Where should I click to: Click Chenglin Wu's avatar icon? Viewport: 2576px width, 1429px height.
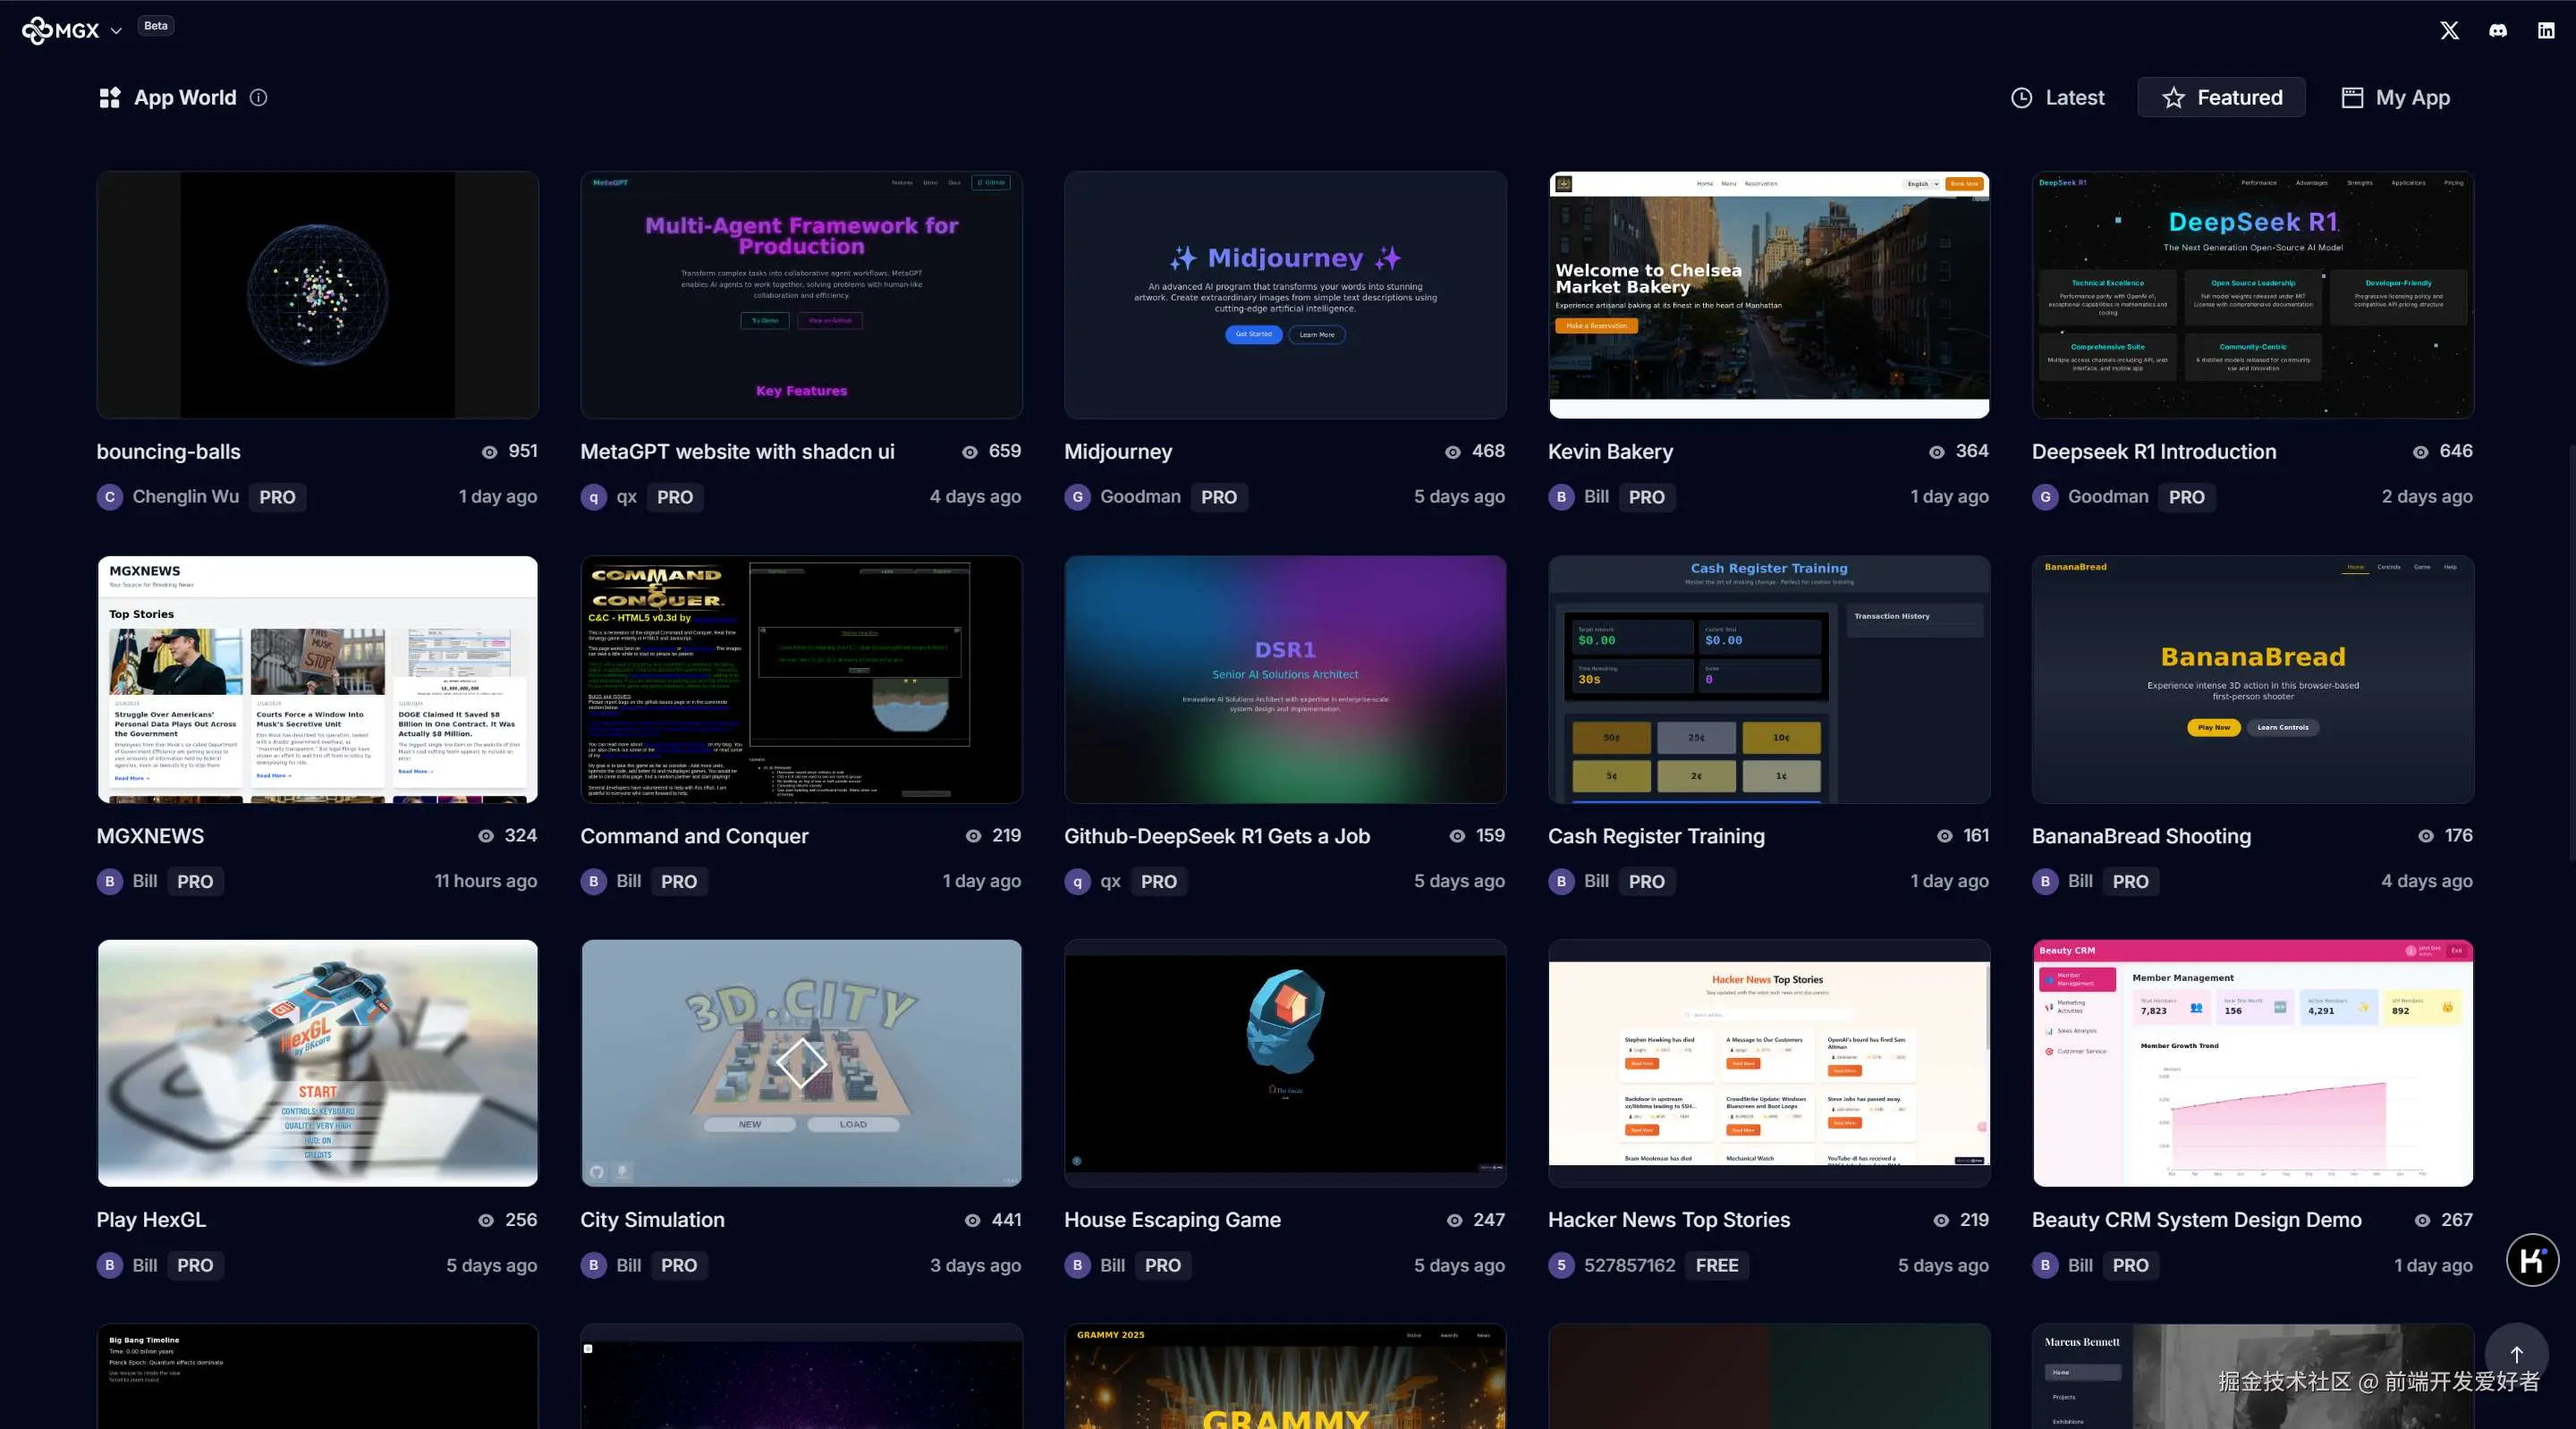[109, 497]
